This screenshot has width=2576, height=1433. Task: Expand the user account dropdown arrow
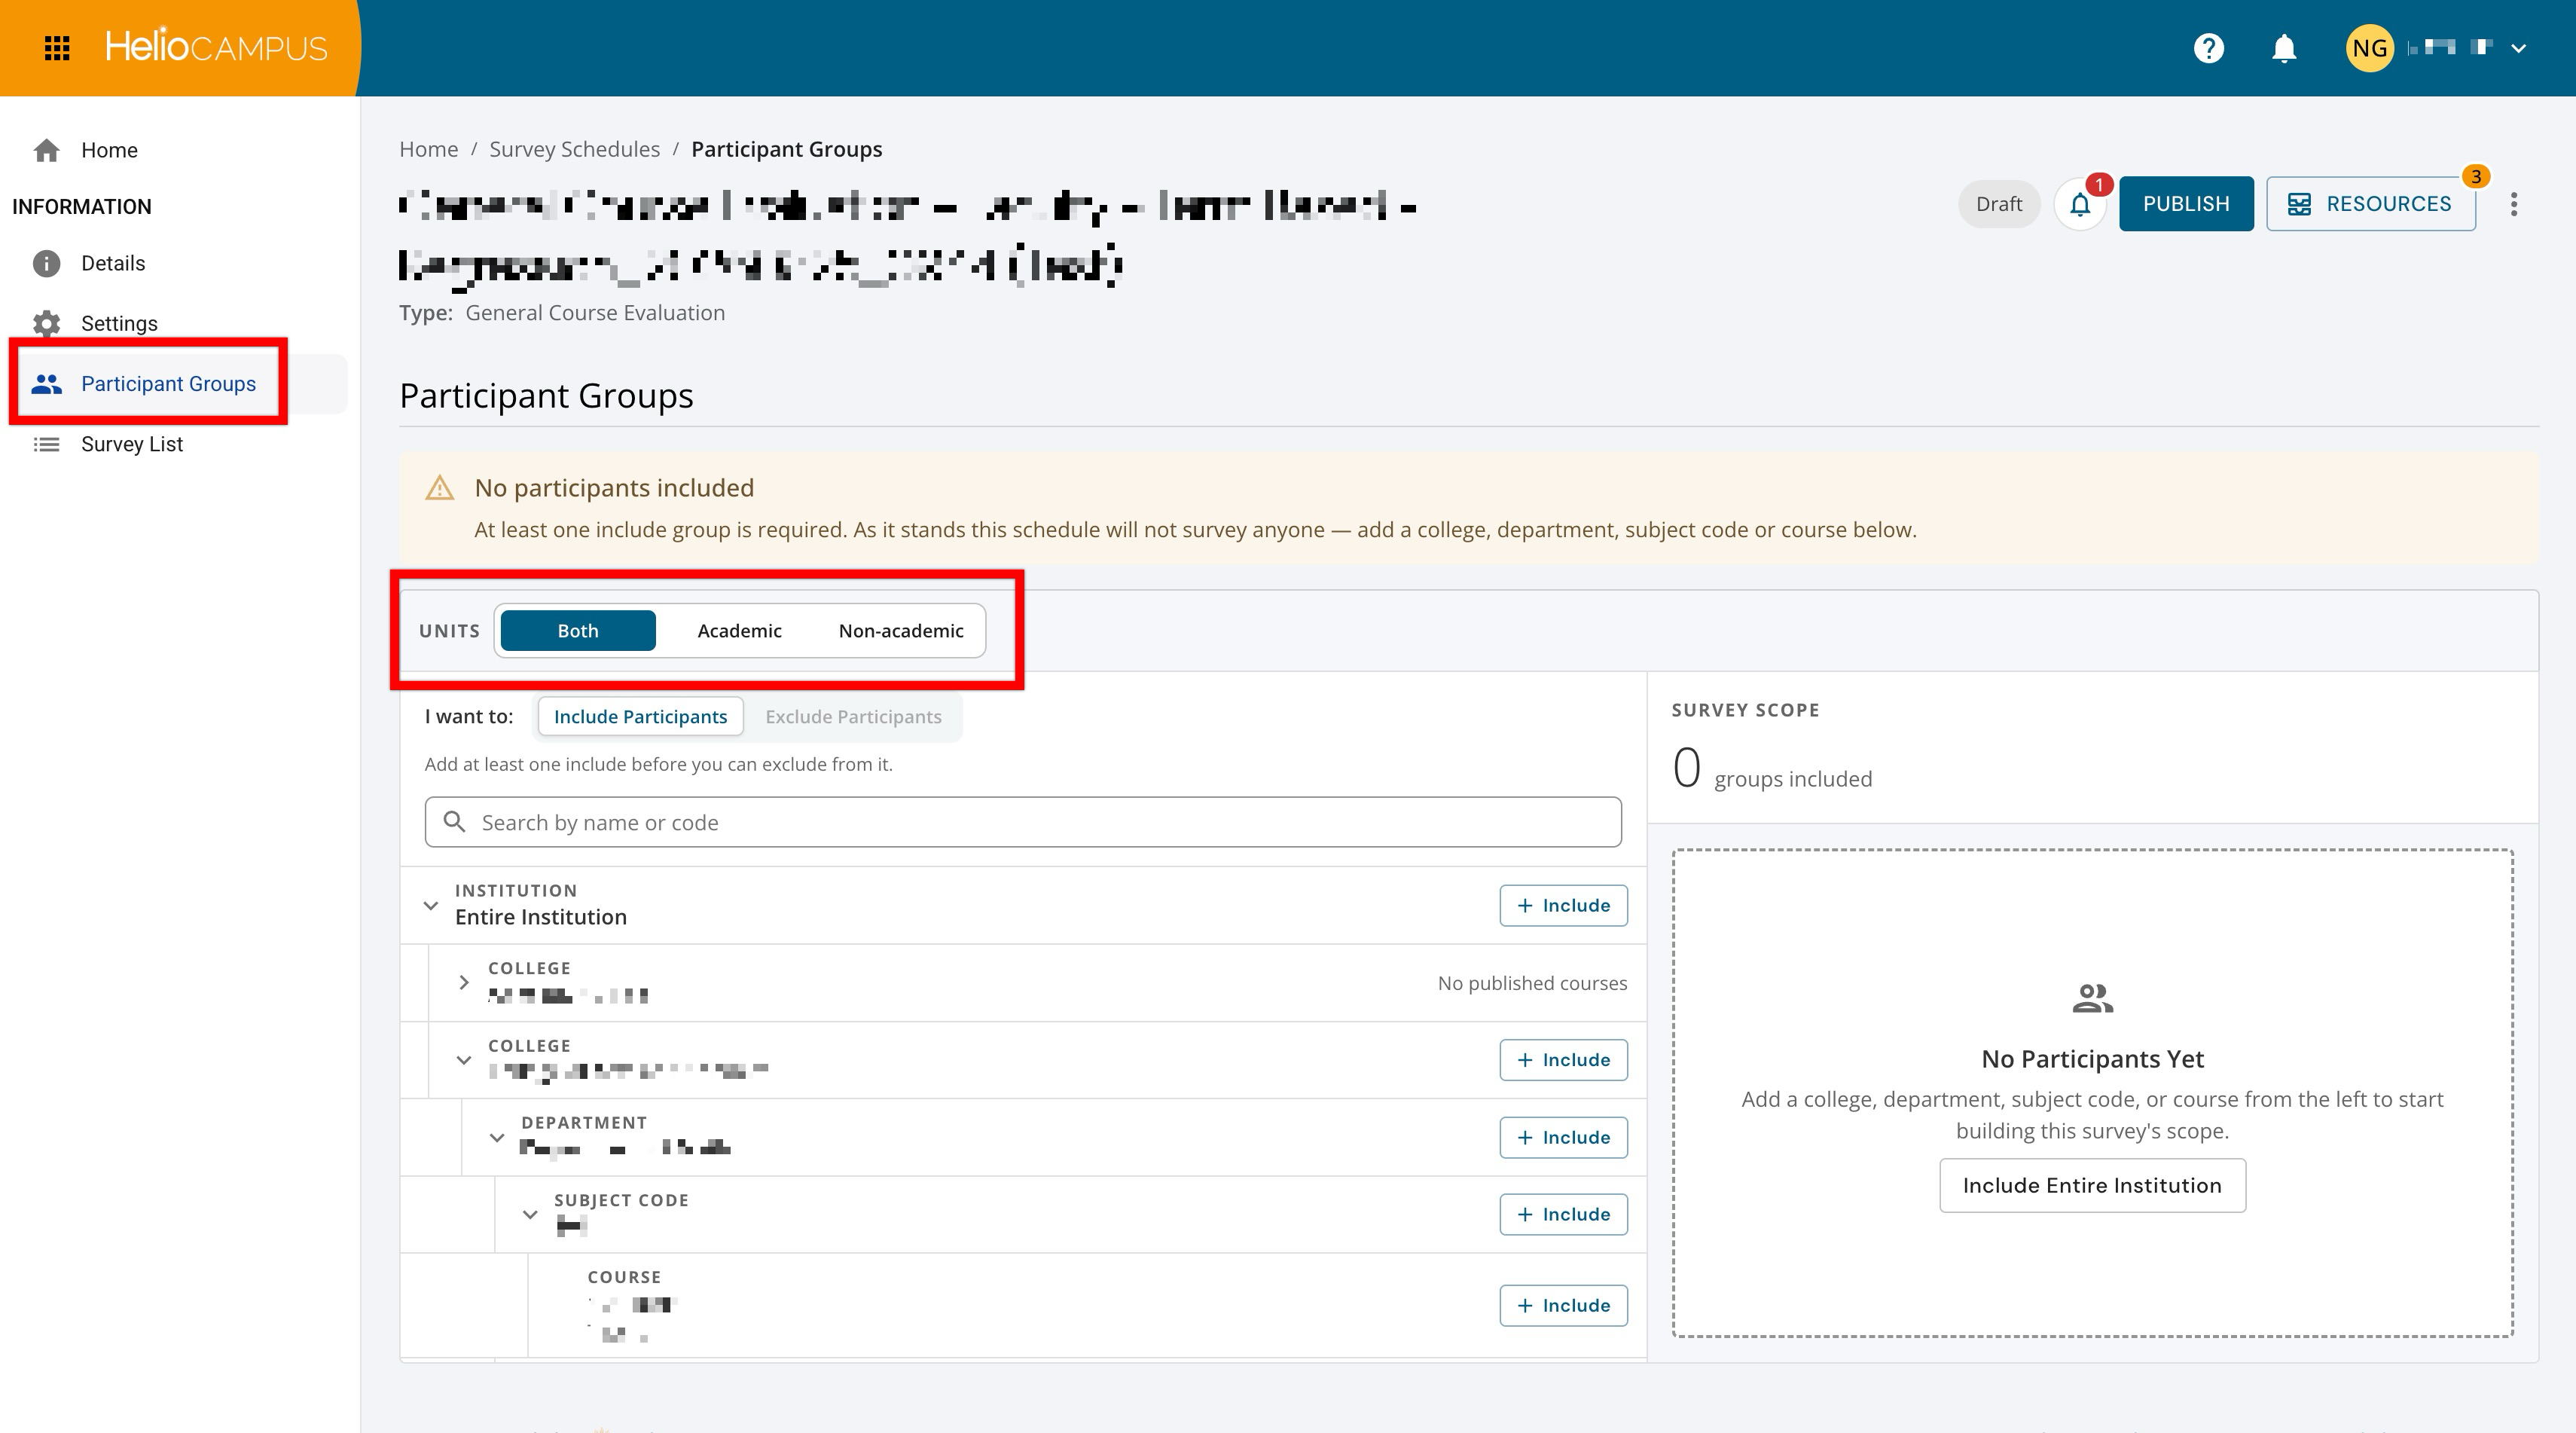[2519, 48]
